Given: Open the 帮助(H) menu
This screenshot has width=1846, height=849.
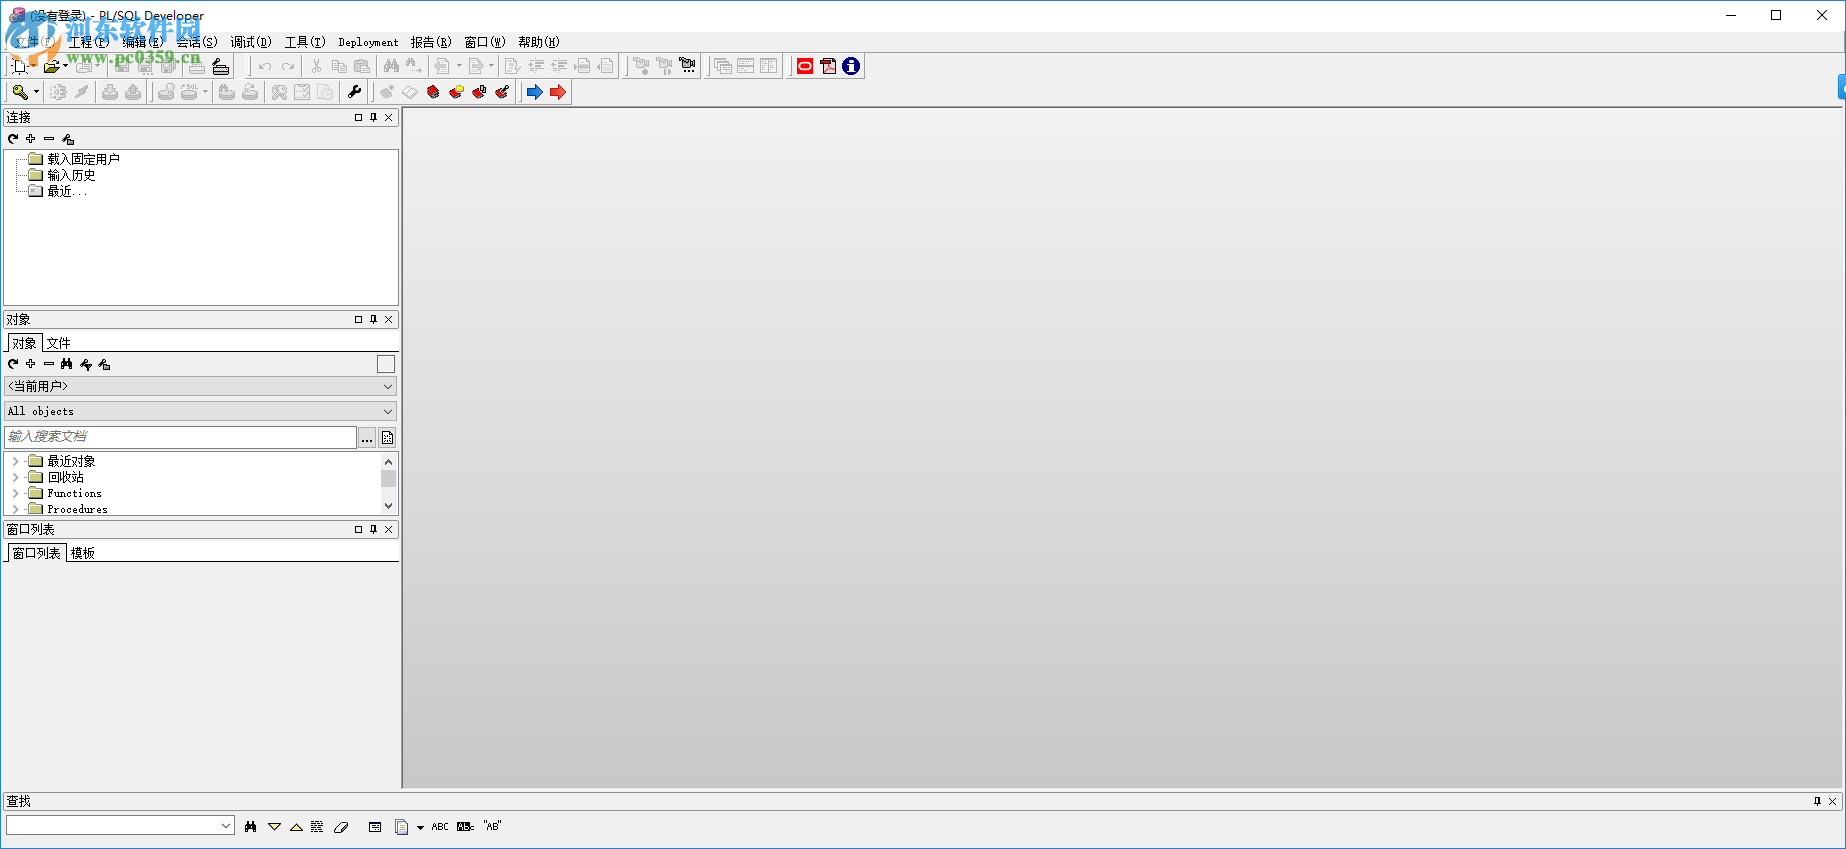Looking at the screenshot, I should point(539,42).
